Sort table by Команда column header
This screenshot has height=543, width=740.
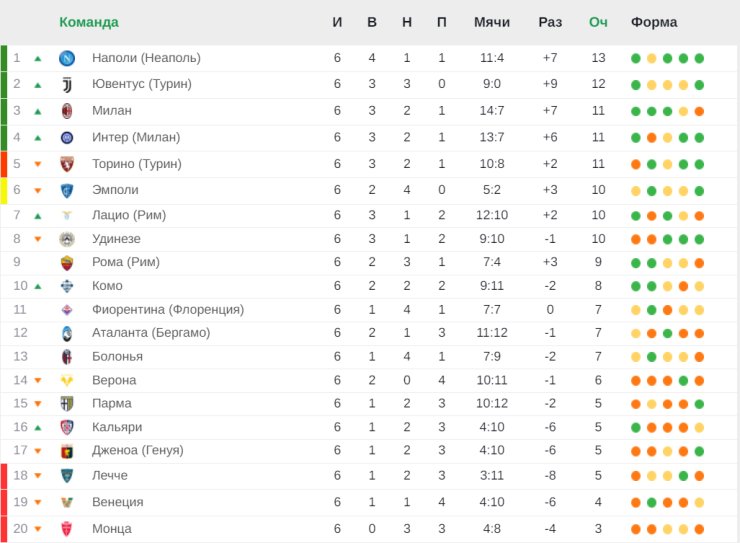pyautogui.click(x=89, y=22)
